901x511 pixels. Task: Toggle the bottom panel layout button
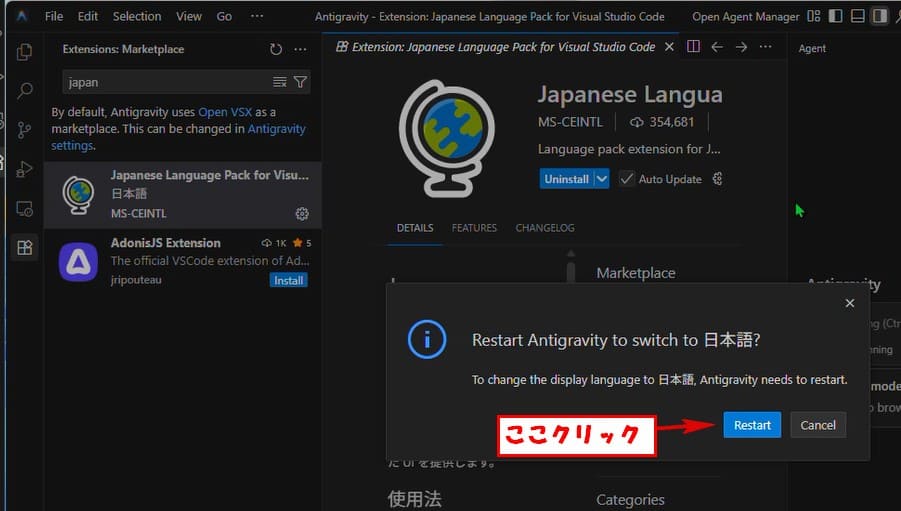point(858,16)
